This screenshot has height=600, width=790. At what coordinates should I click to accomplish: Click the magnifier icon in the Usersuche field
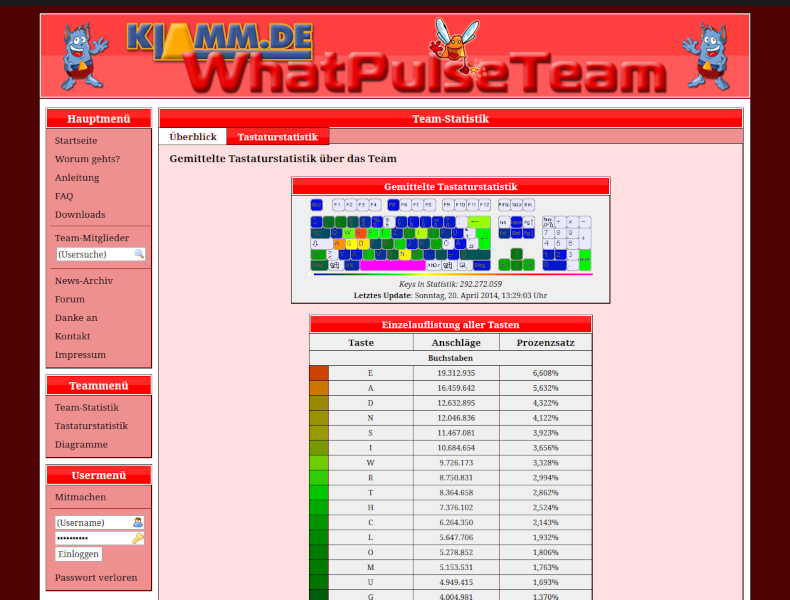point(139,254)
